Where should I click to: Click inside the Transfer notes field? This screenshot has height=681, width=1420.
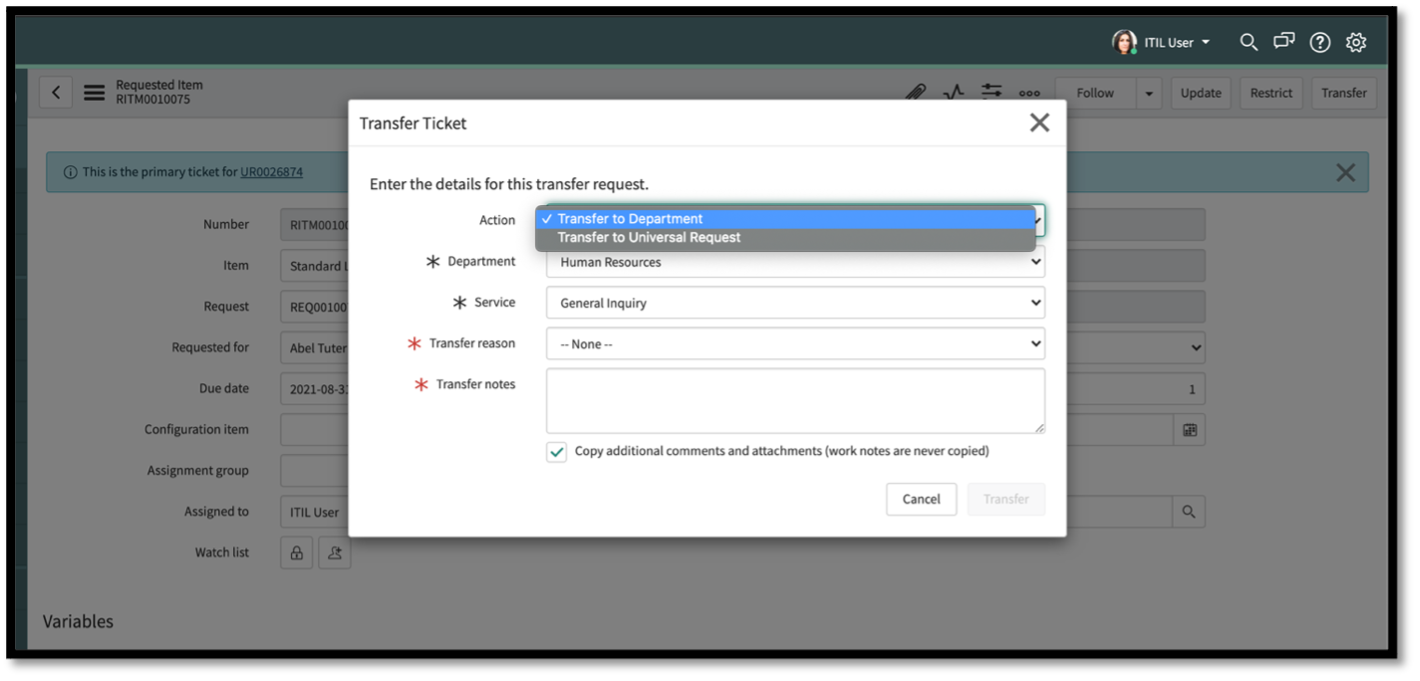(795, 400)
